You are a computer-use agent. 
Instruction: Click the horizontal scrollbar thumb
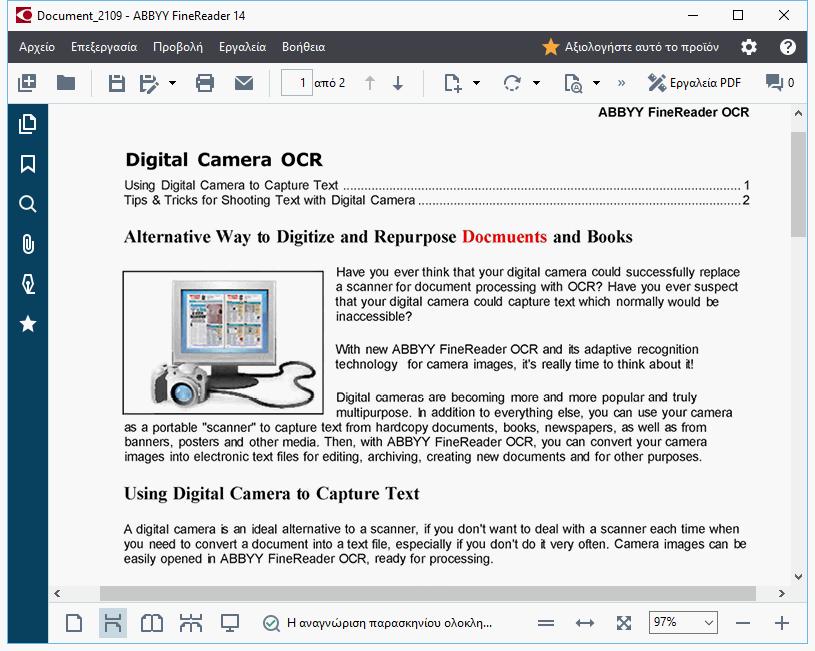pyautogui.click(x=428, y=593)
